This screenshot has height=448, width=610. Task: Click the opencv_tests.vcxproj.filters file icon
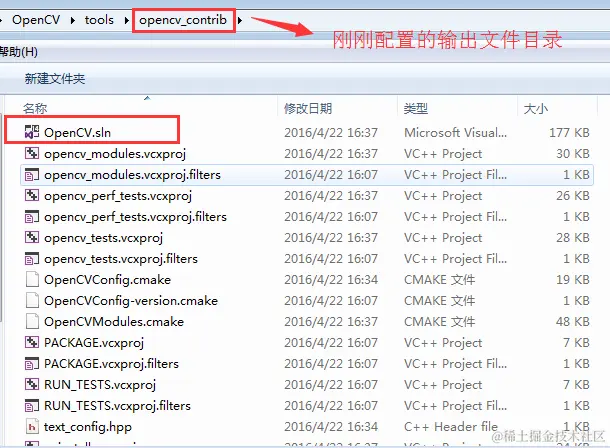coord(32,258)
